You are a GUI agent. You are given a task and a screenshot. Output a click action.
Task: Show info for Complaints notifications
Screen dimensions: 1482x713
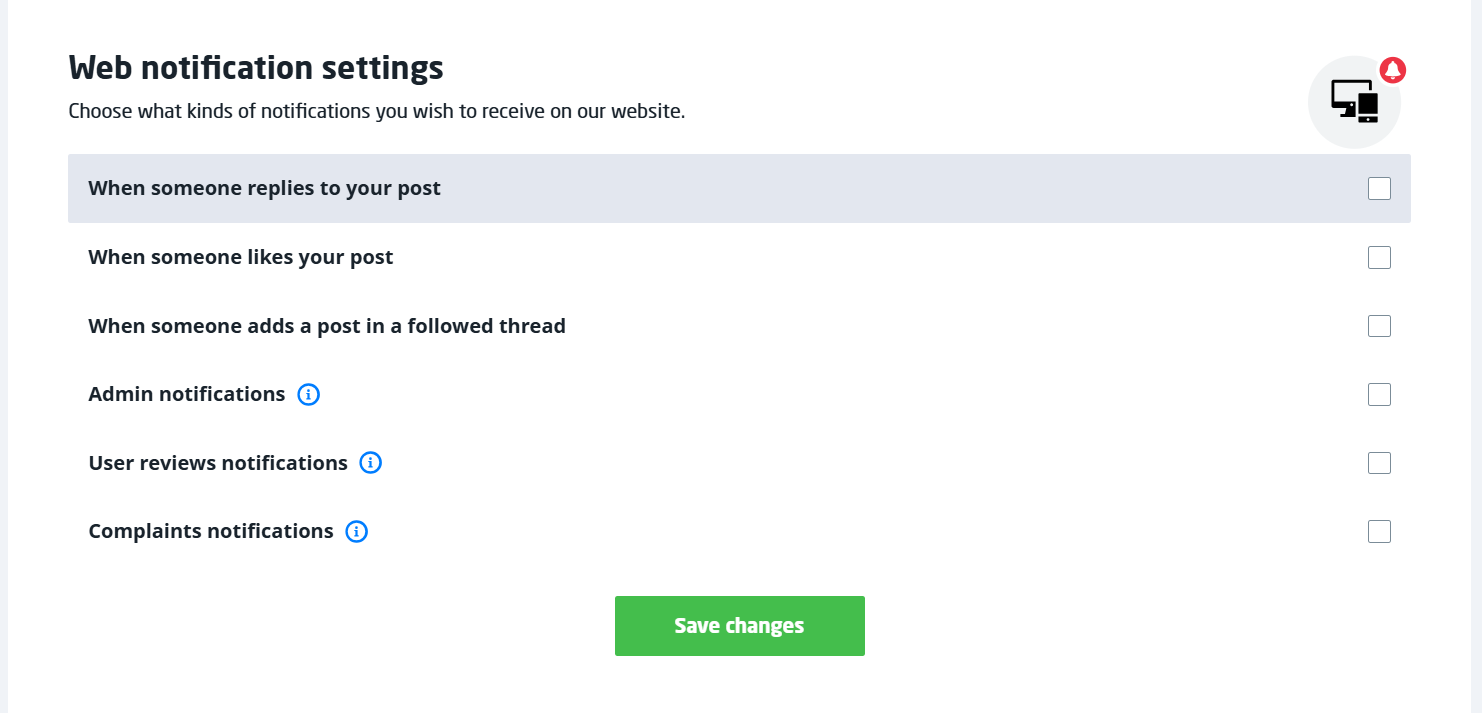[356, 532]
